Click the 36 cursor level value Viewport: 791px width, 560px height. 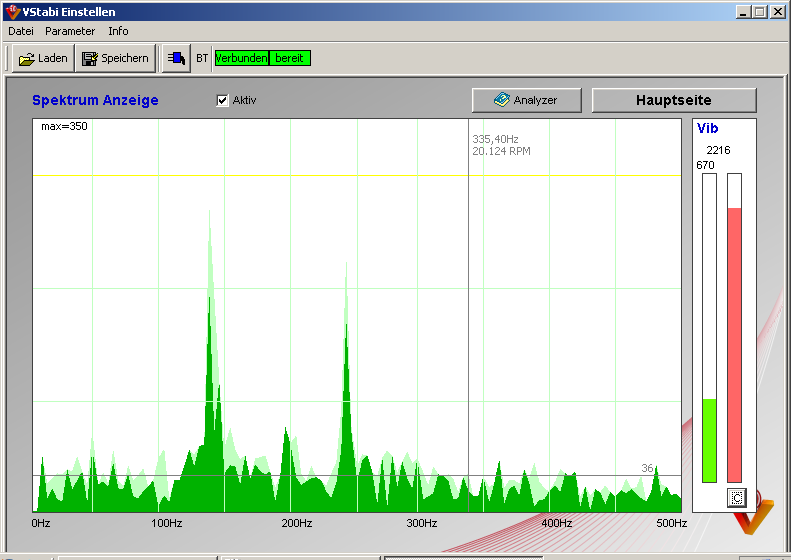[x=647, y=468]
